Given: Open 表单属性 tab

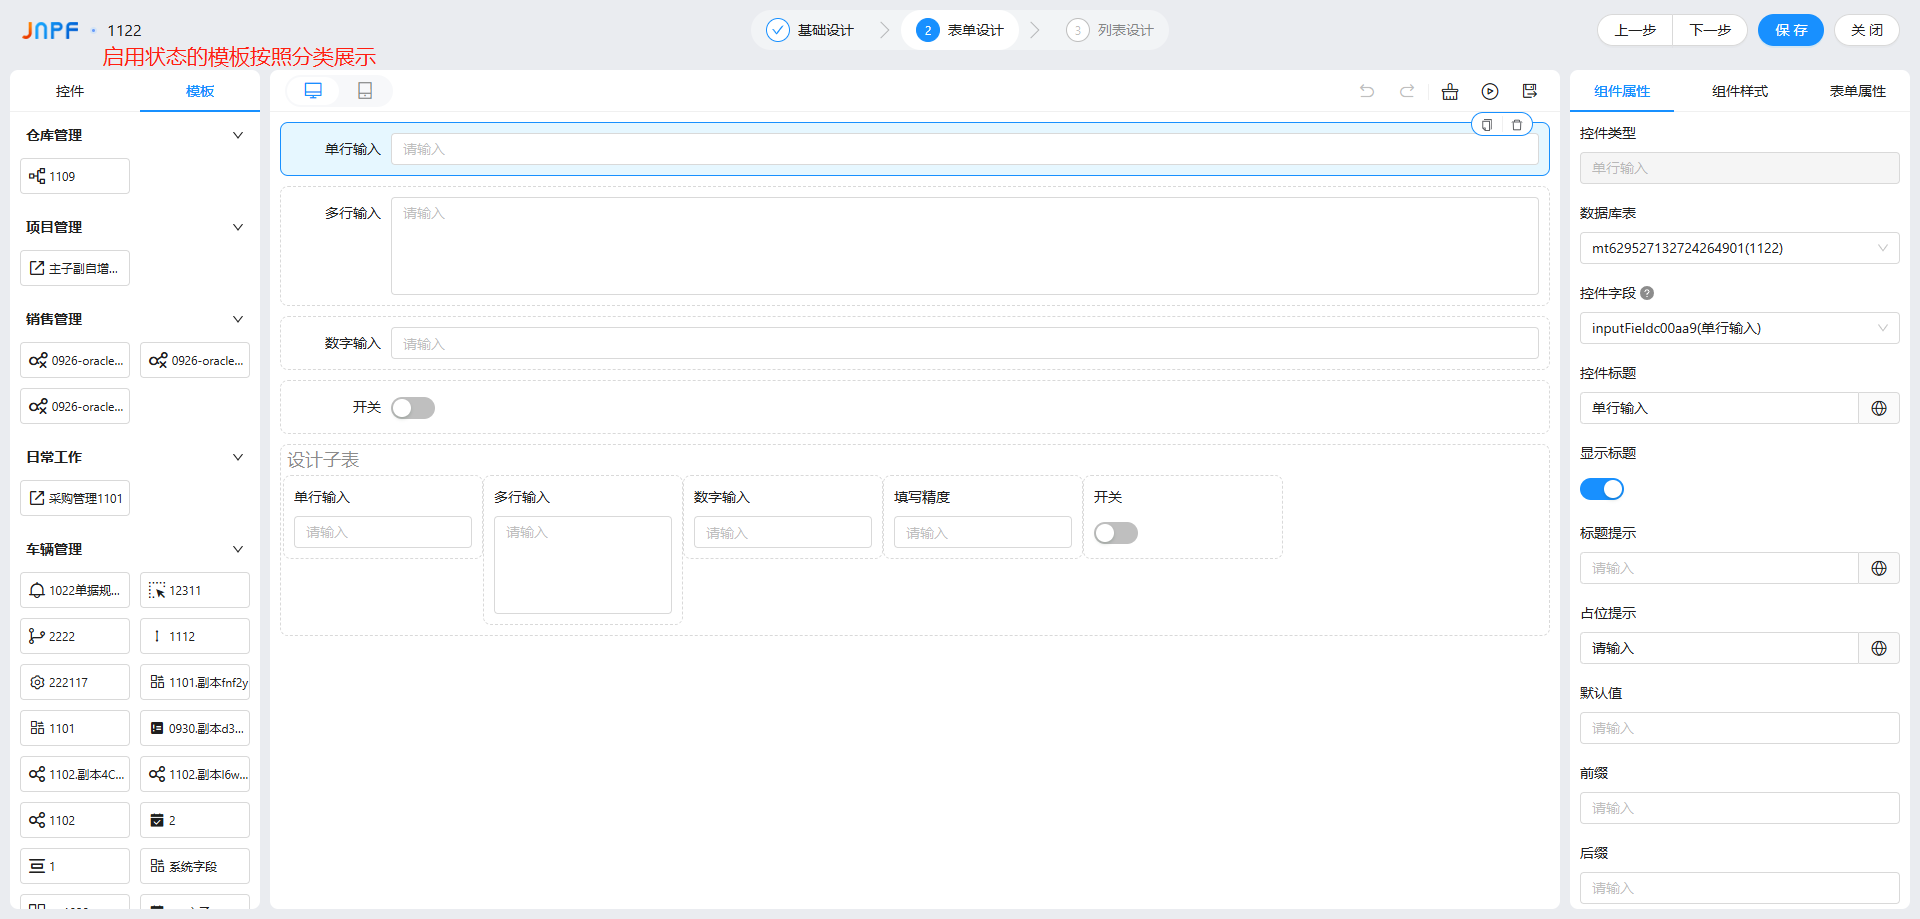Looking at the screenshot, I should tap(1858, 91).
